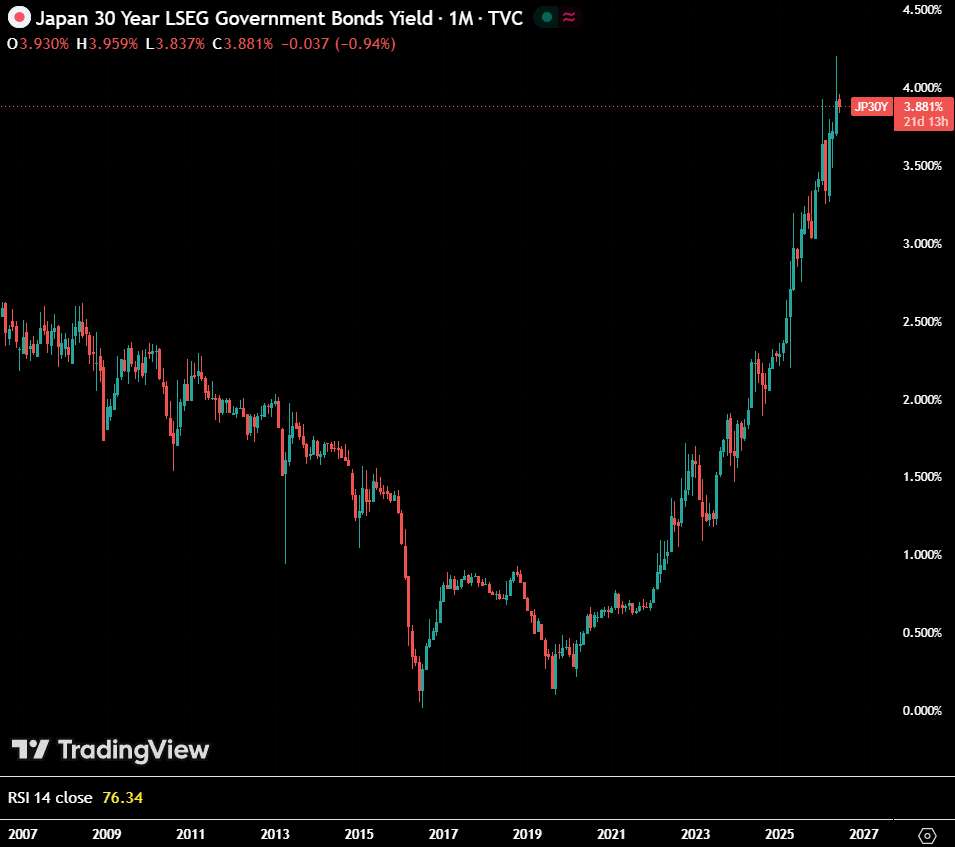The width and height of the screenshot is (955, 847).
Task: Click the 2013 label on time axis
Action: pyautogui.click(x=275, y=834)
